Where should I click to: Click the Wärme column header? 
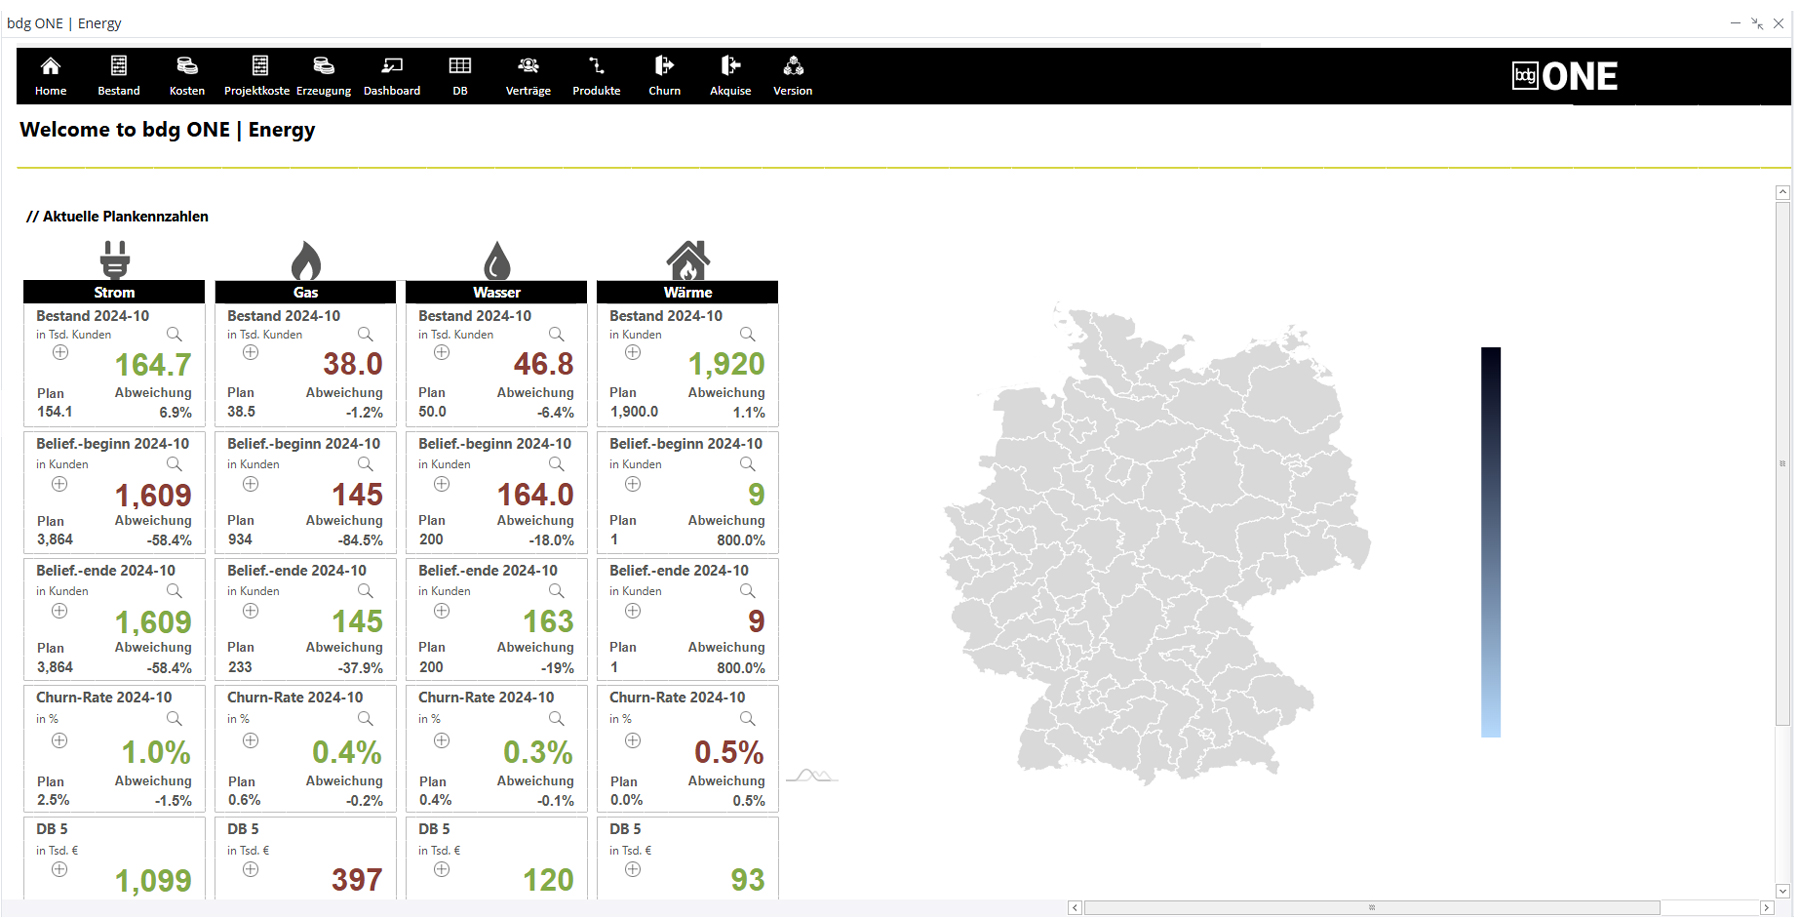pyautogui.click(x=688, y=292)
